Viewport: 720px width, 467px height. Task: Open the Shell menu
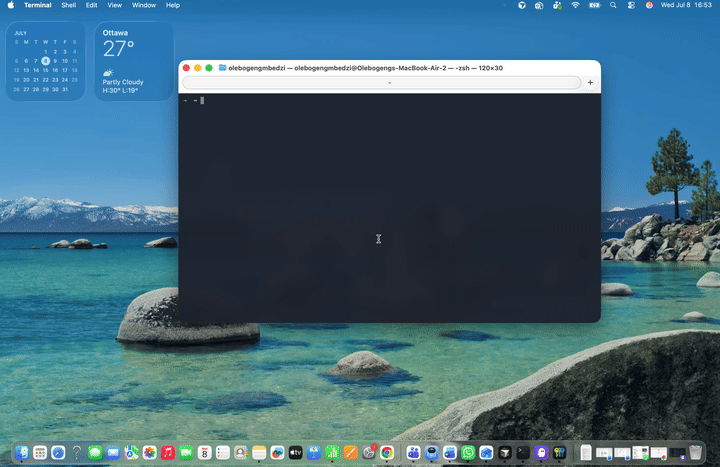click(68, 5)
